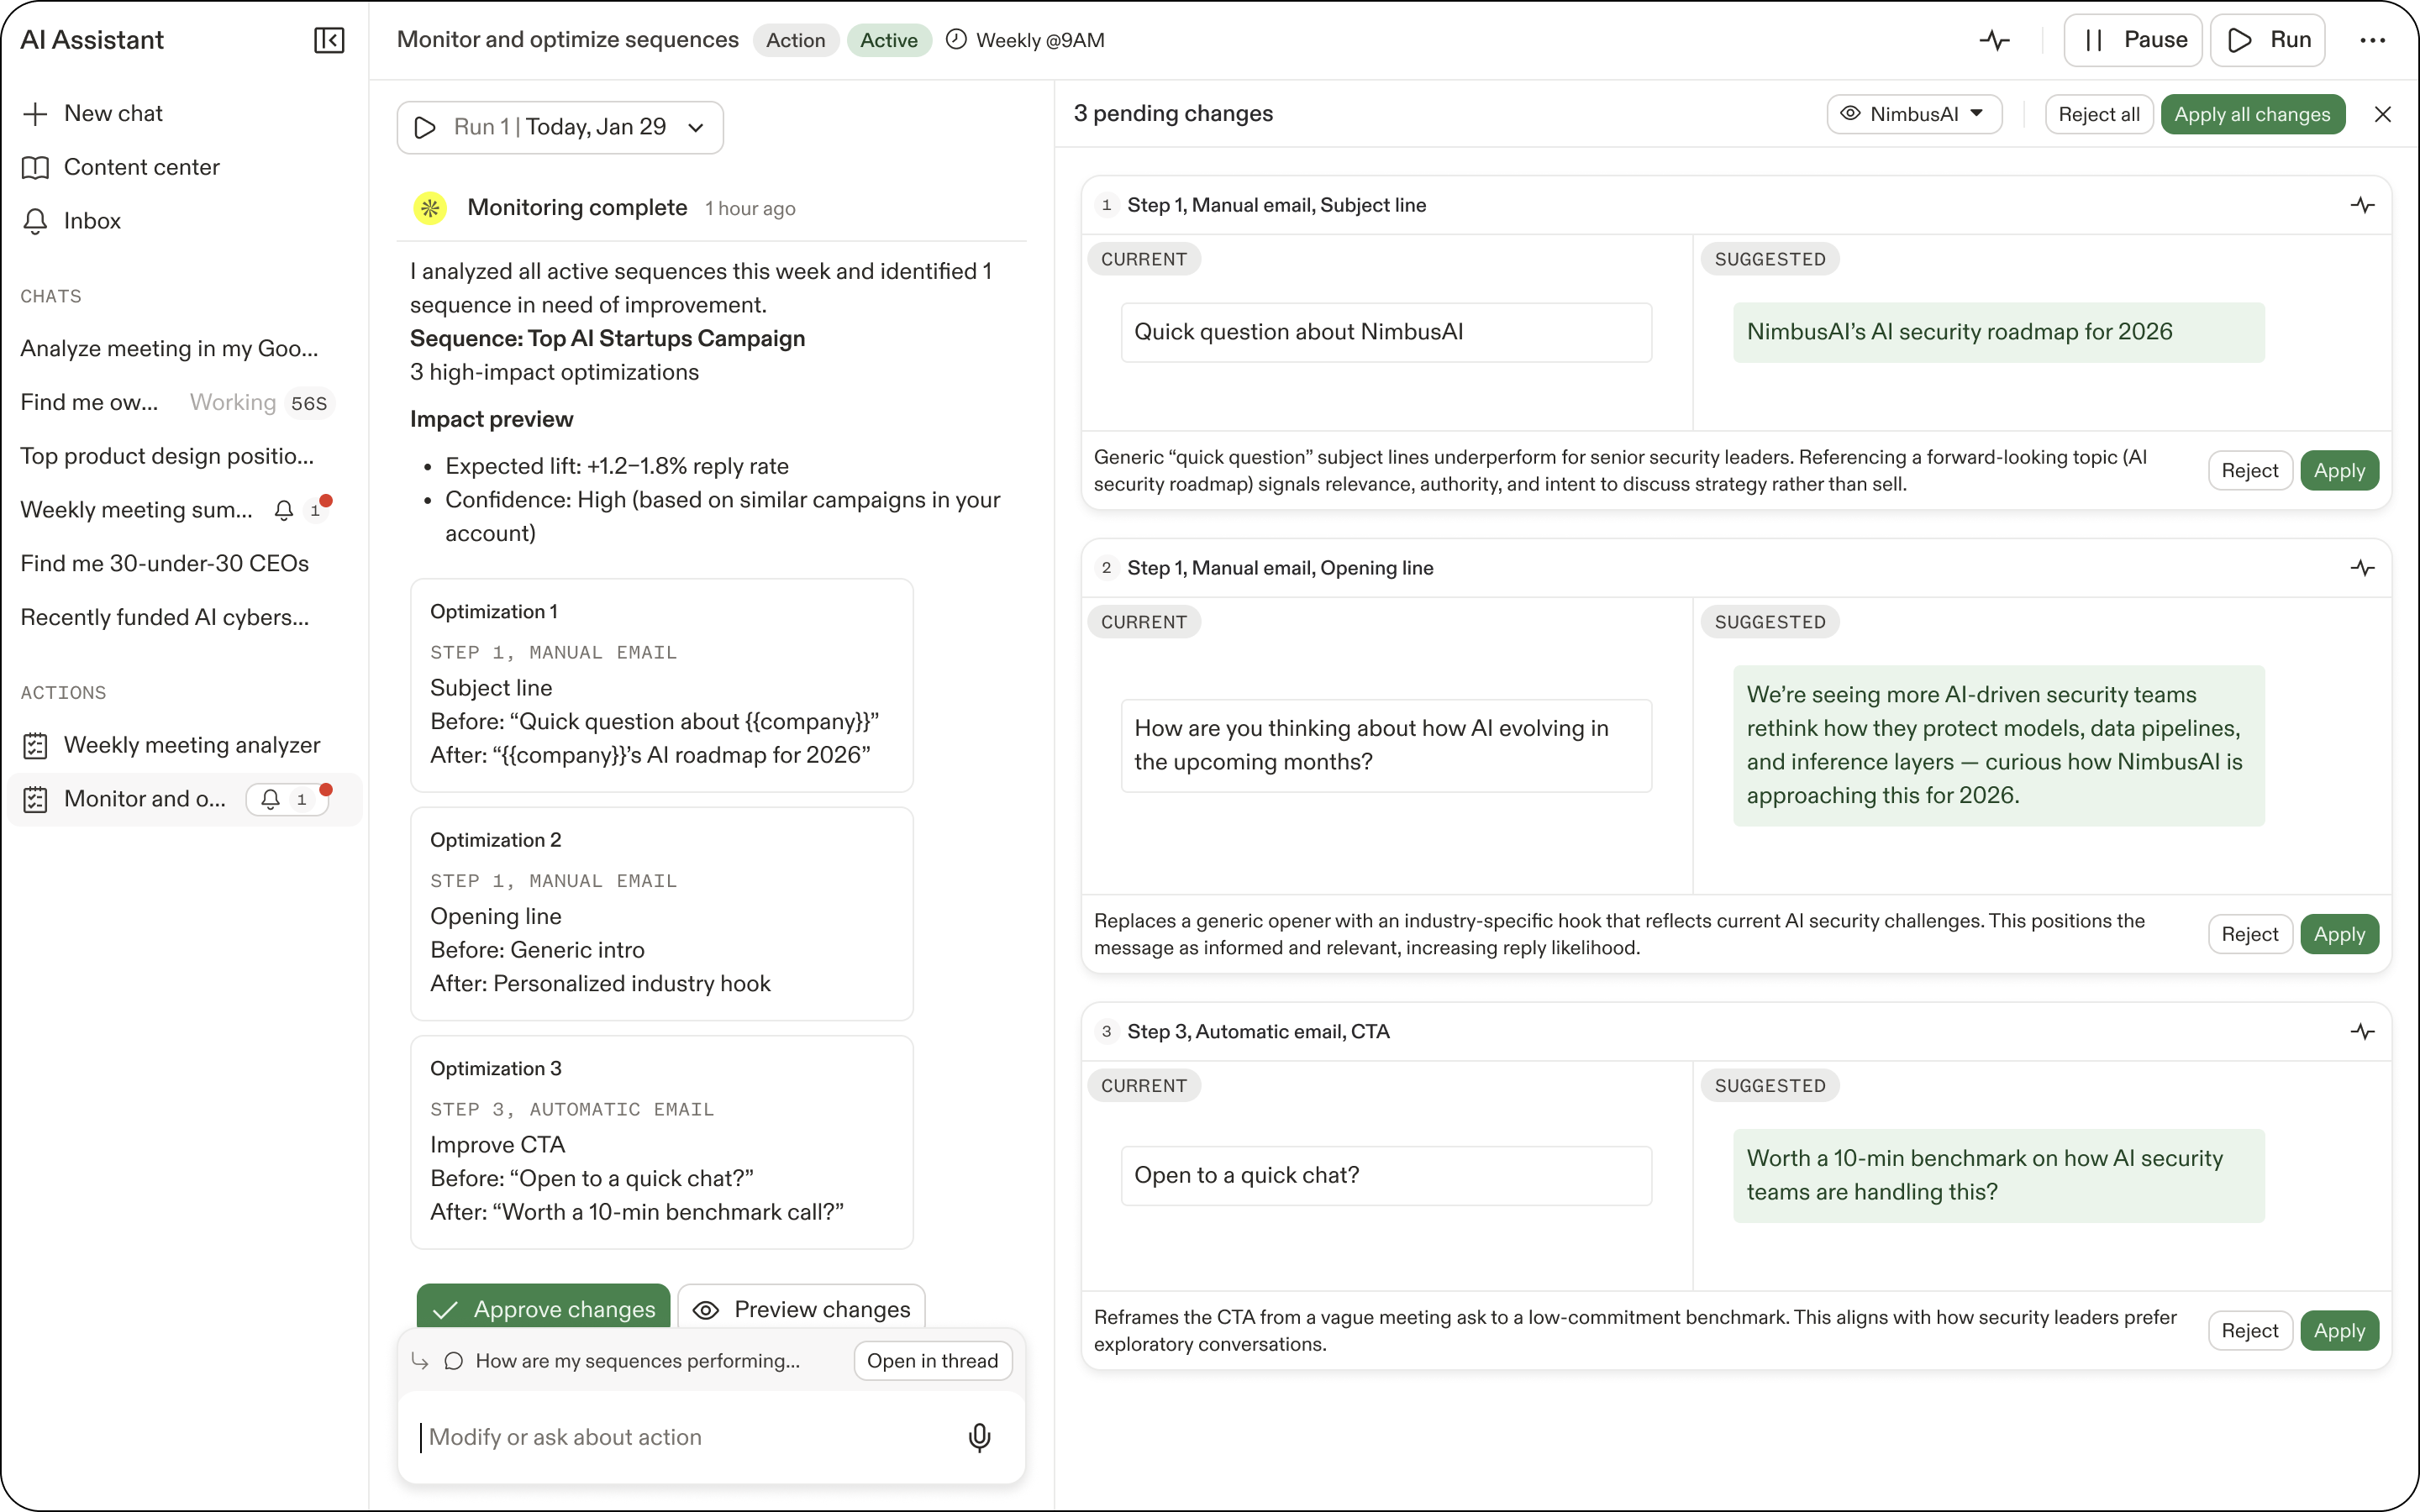Focus the Modify or ask about action field

[x=680, y=1437]
